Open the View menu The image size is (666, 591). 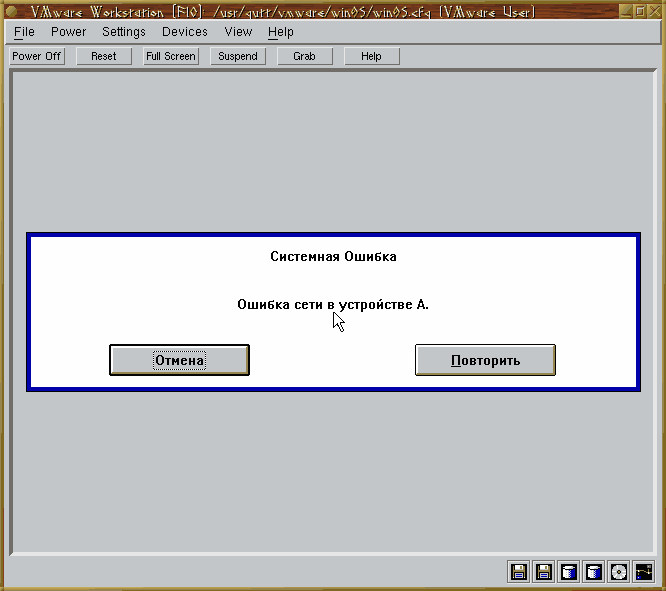pos(238,32)
